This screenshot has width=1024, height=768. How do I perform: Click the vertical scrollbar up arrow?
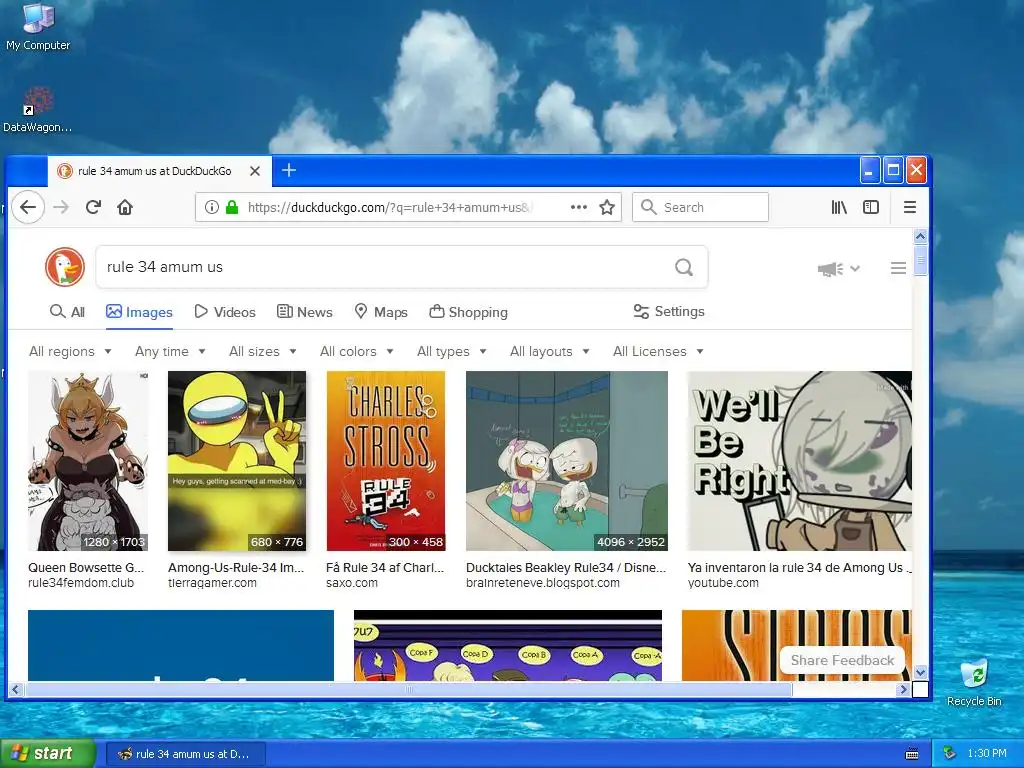coord(920,236)
